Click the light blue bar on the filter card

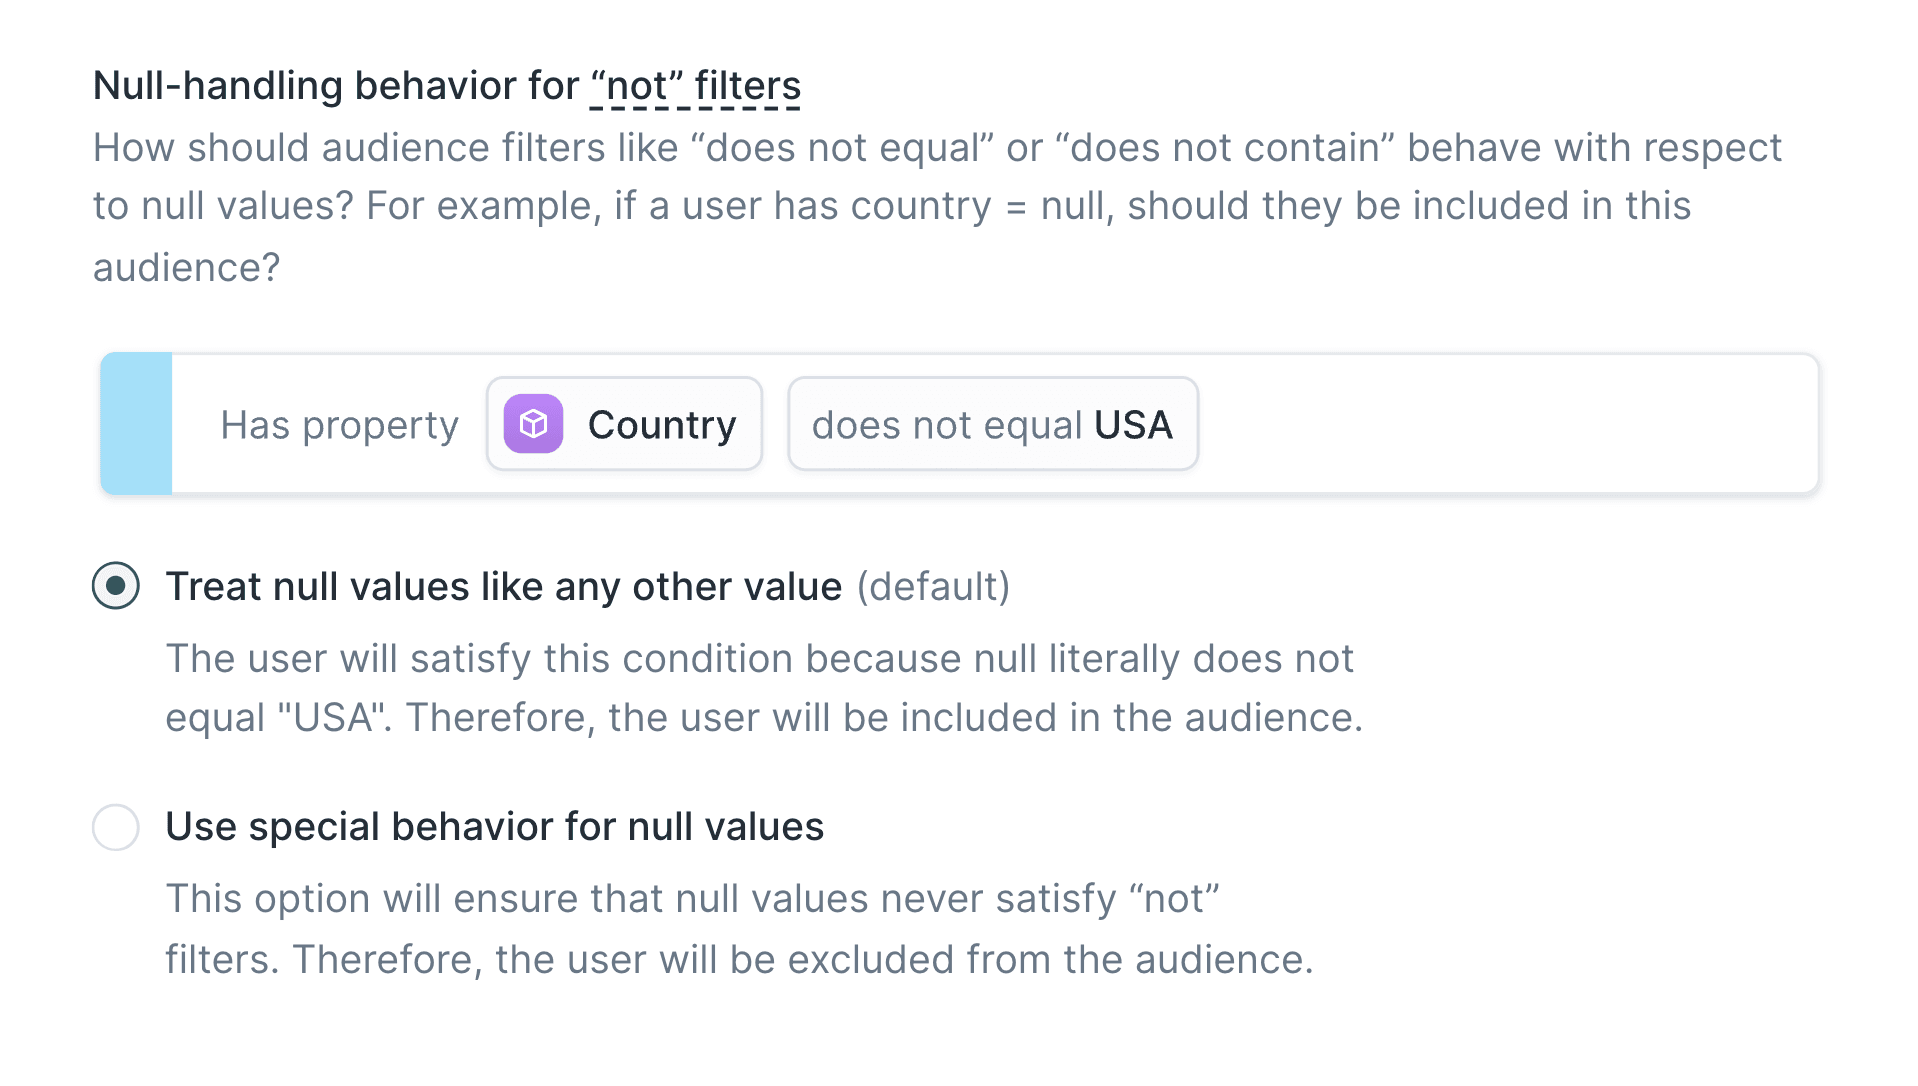coord(137,424)
